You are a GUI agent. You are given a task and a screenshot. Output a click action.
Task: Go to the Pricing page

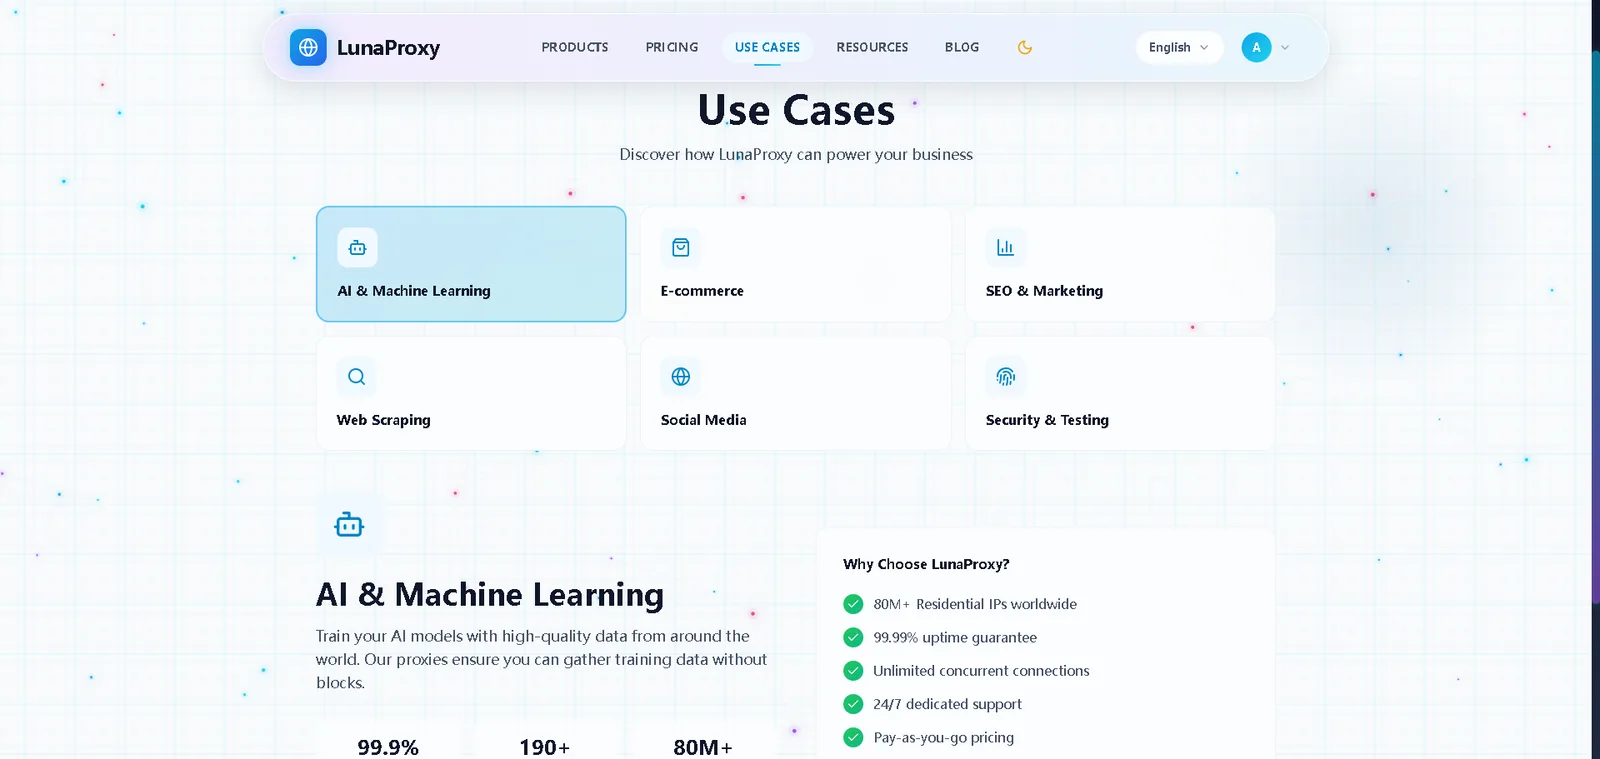[672, 47]
